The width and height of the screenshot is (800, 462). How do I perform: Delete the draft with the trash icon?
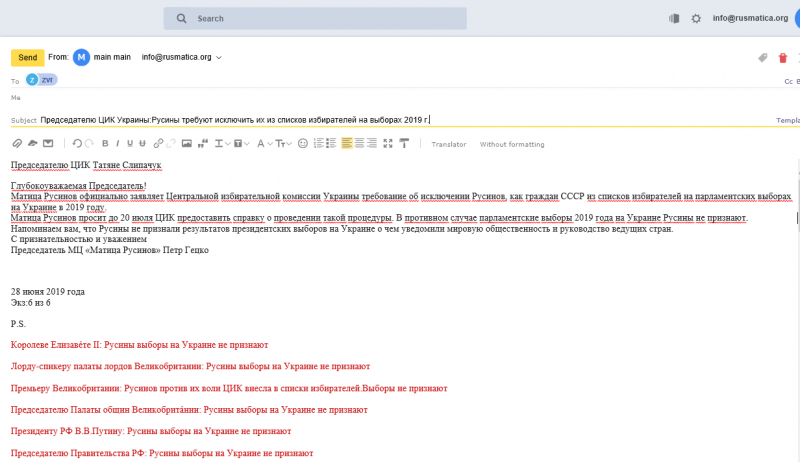click(783, 58)
